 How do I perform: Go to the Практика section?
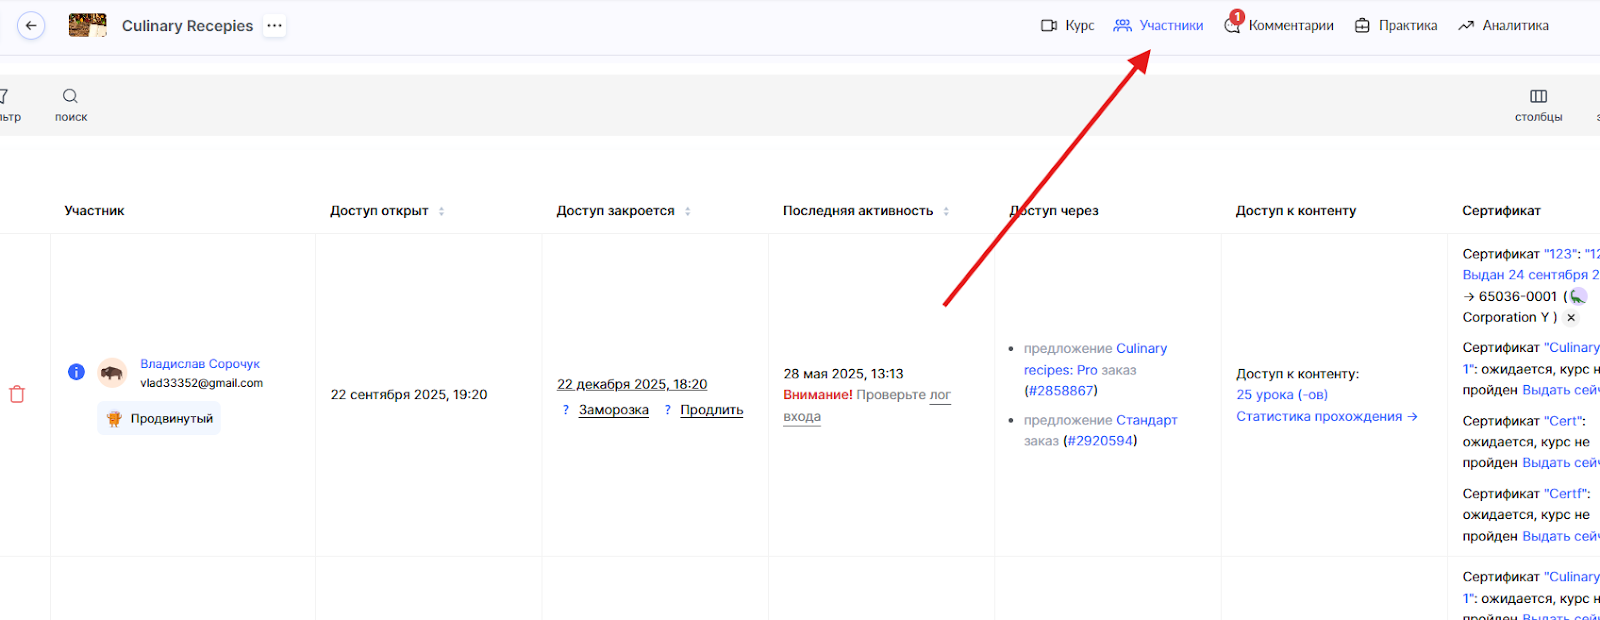(x=1396, y=26)
